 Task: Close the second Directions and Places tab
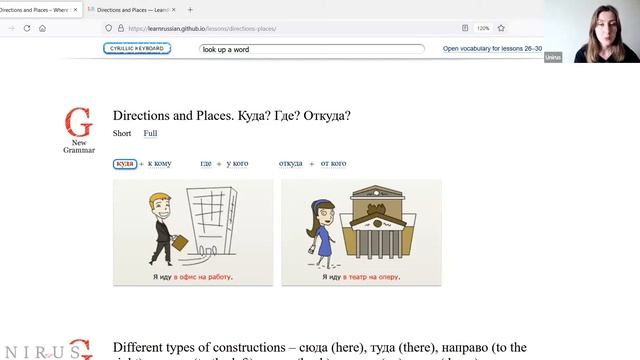(173, 10)
